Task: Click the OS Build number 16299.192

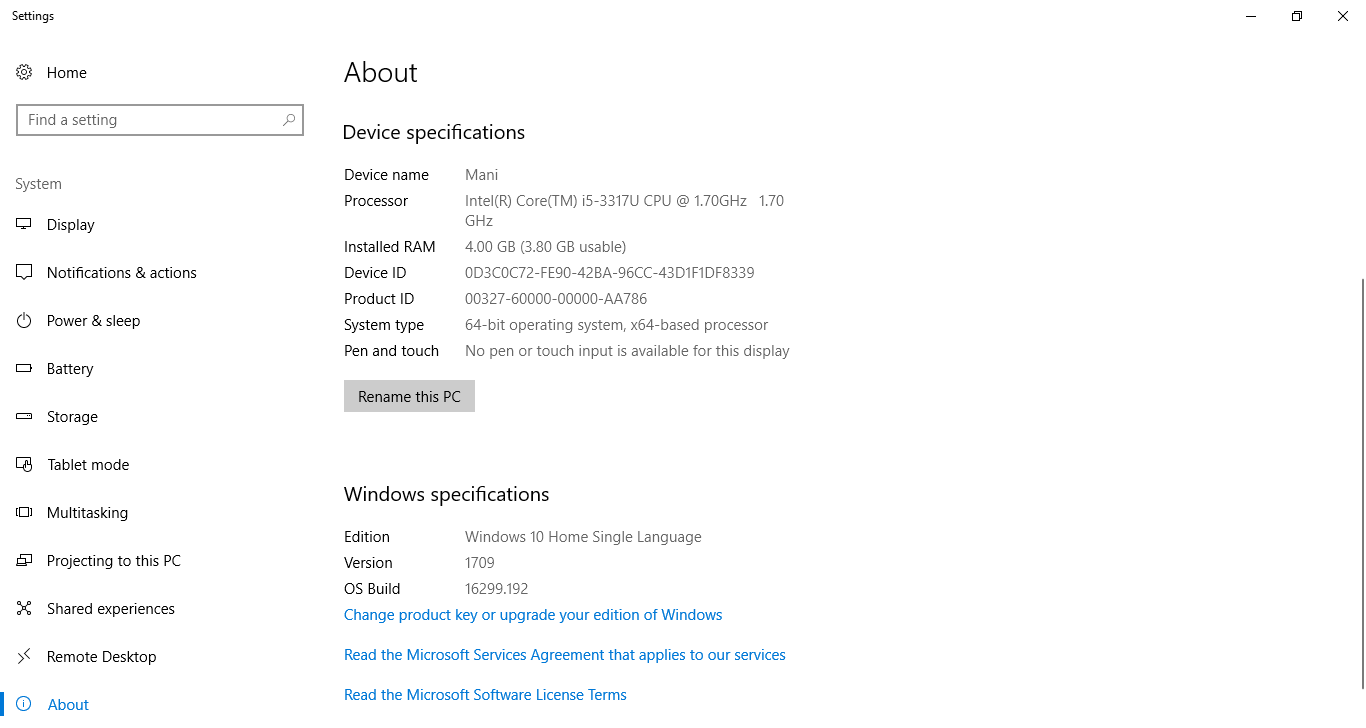Action: [497, 589]
